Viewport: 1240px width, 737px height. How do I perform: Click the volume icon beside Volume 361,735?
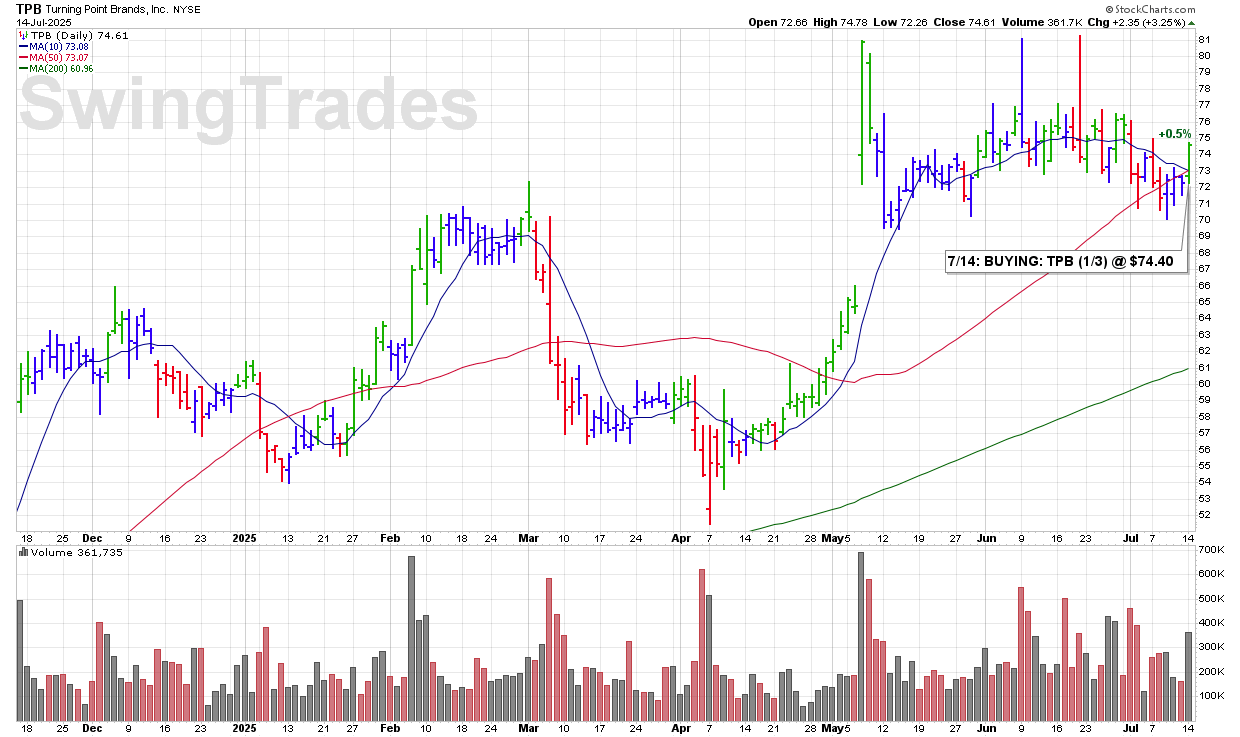pos(22,553)
